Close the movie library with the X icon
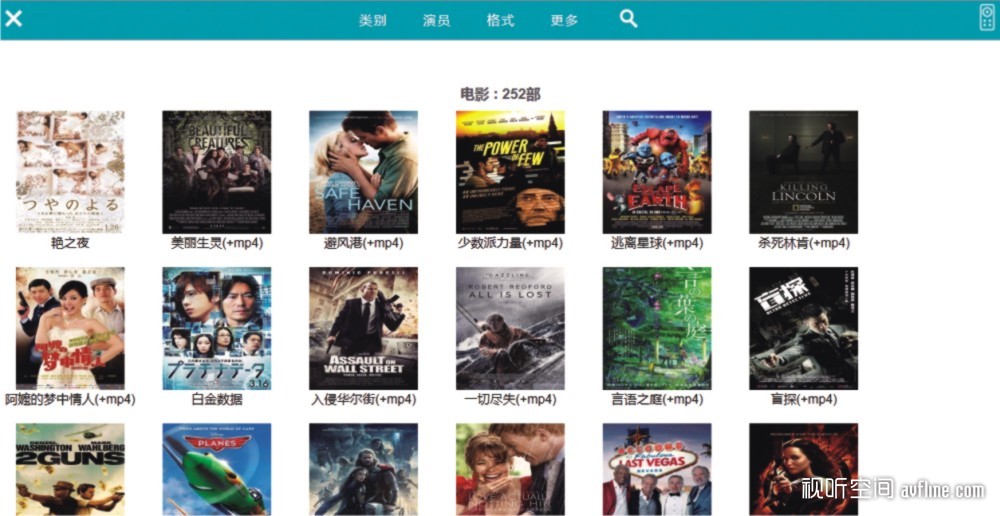 pyautogui.click(x=13, y=18)
